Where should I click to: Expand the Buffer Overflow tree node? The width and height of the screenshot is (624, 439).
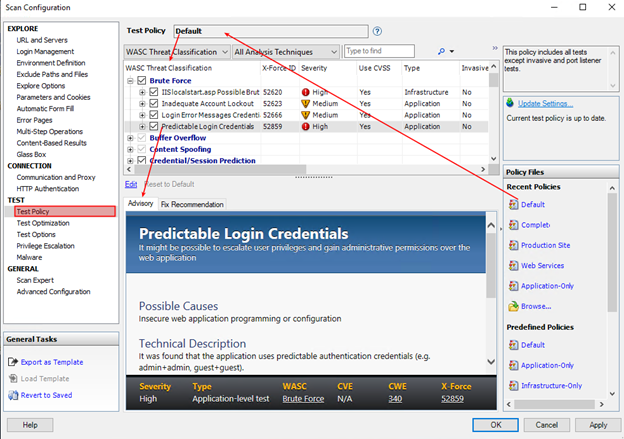pyautogui.click(x=131, y=139)
